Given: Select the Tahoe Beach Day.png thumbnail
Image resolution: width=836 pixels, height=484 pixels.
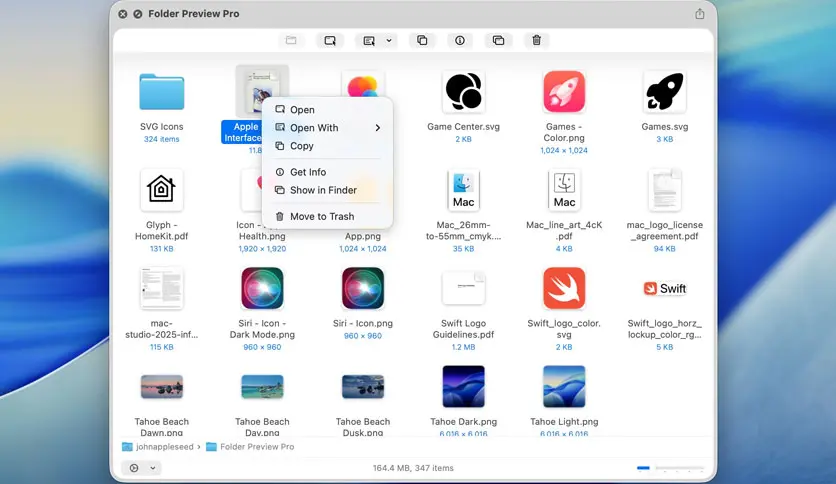Looking at the screenshot, I should pos(262,386).
